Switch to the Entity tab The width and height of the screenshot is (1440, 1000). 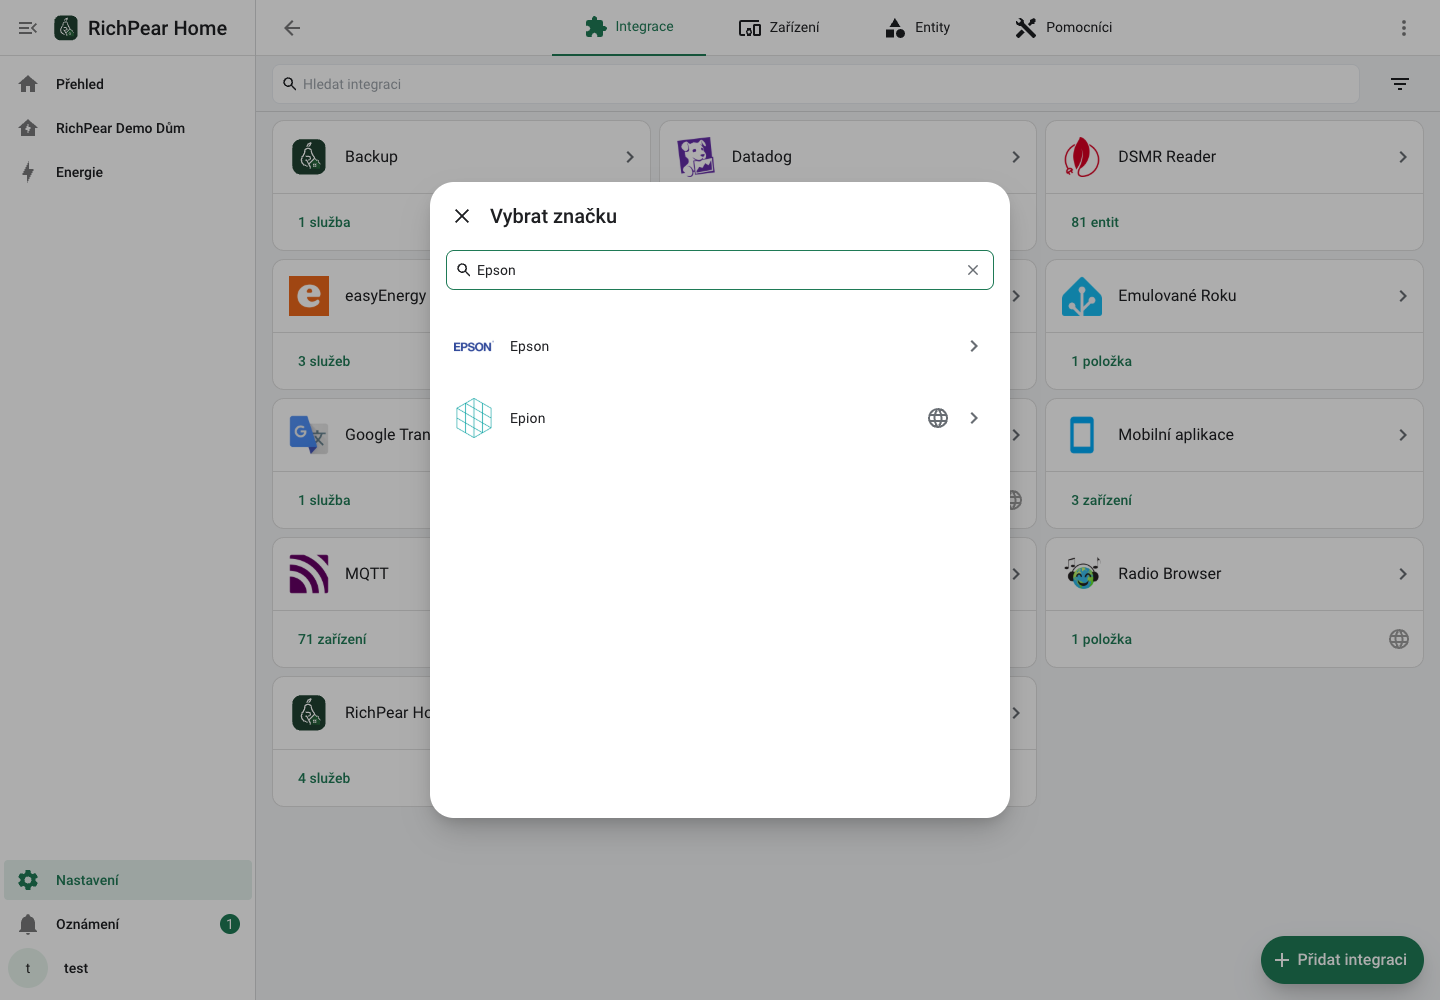click(917, 28)
